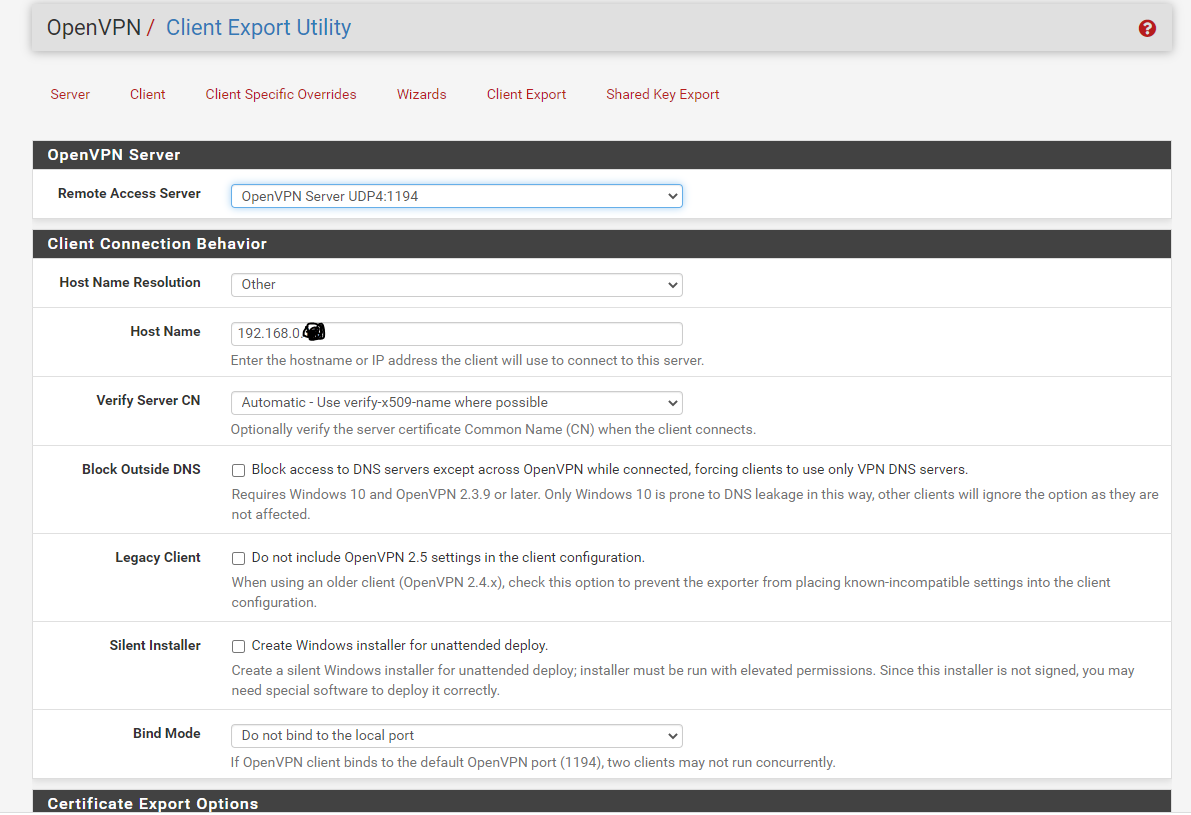Viewport: 1191px width, 815px height.
Task: Click the OpenVPN Server section header
Action: click(602, 155)
